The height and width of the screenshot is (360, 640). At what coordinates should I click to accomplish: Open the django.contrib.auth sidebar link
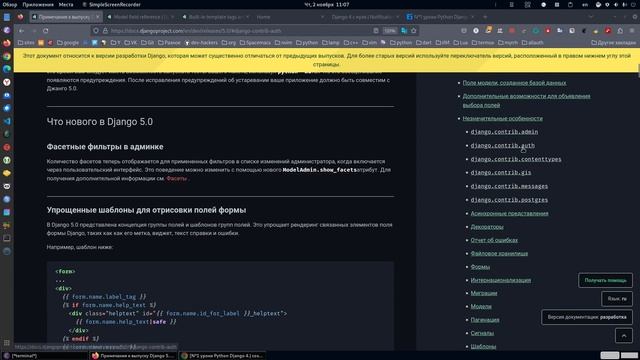click(x=502, y=145)
